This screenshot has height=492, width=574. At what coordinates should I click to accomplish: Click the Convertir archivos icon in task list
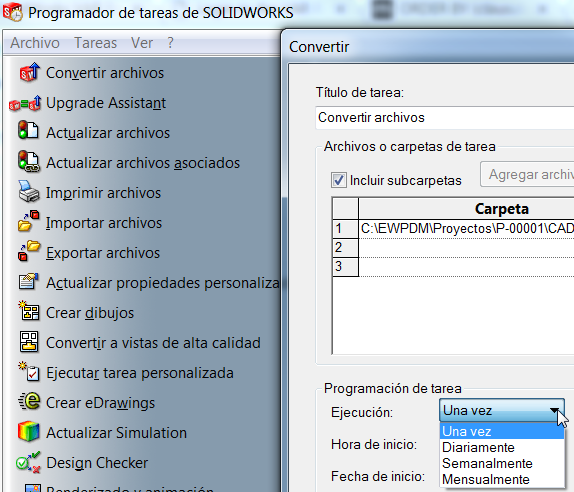pos(29,72)
